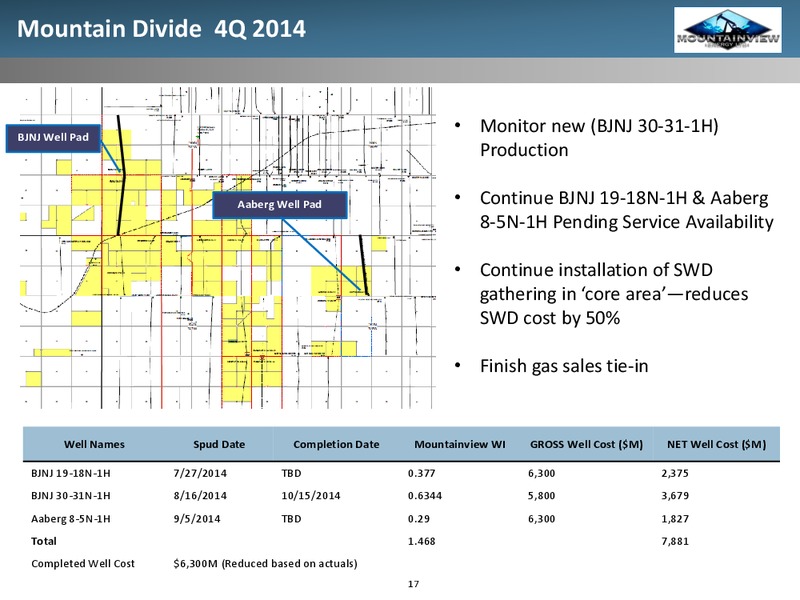The height and width of the screenshot is (600, 800).
Task: Click the 'Monitor new (BJNJ 30-31-1H) Production' bullet
Action: (599, 138)
